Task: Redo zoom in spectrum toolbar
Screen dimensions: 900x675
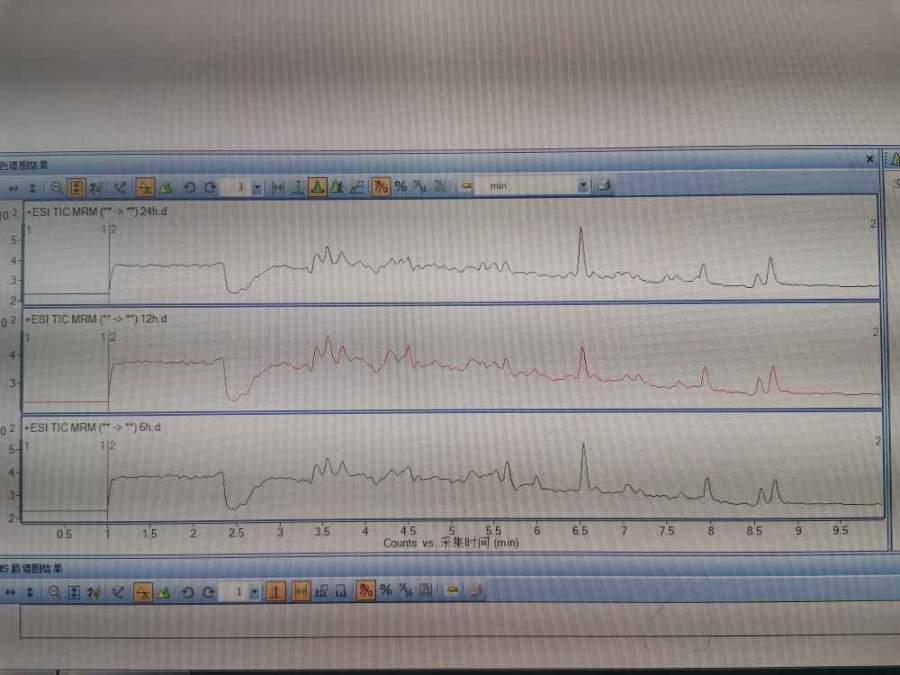Action: click(x=208, y=592)
